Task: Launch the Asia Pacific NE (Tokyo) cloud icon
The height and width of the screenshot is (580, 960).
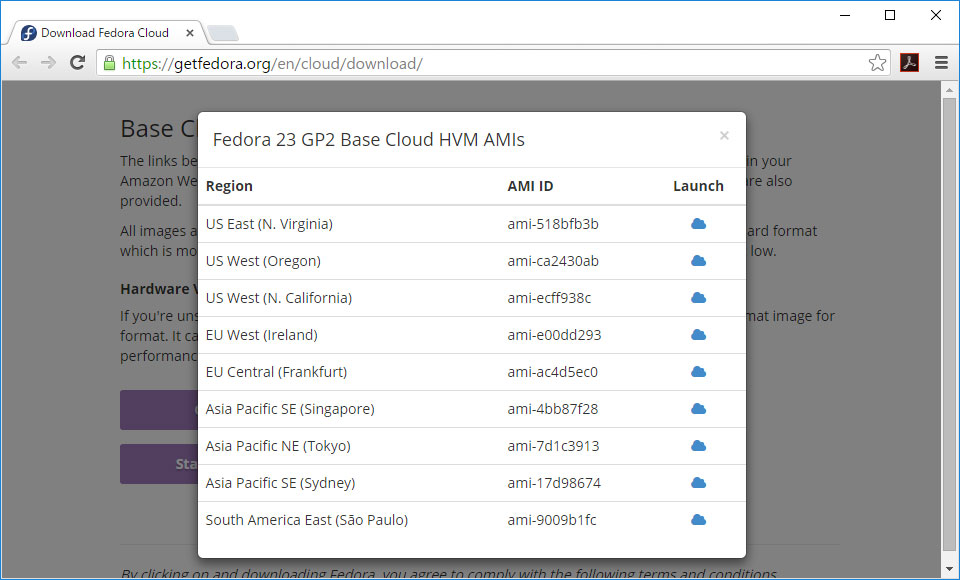Action: click(698, 446)
